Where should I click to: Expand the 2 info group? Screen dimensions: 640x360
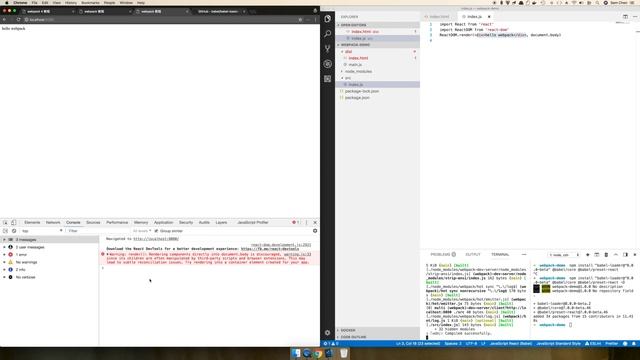click(x=4, y=270)
